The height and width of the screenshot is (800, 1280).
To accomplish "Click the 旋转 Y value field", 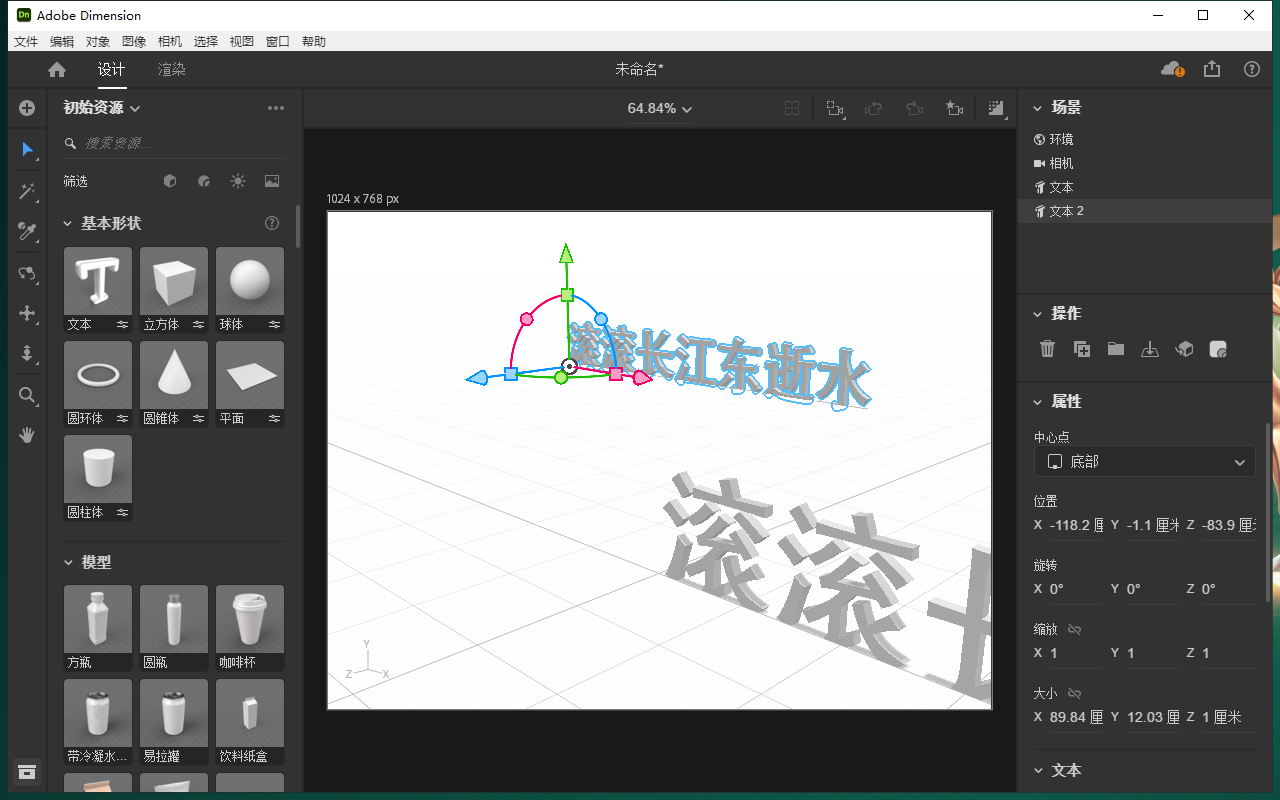I will tap(1153, 589).
